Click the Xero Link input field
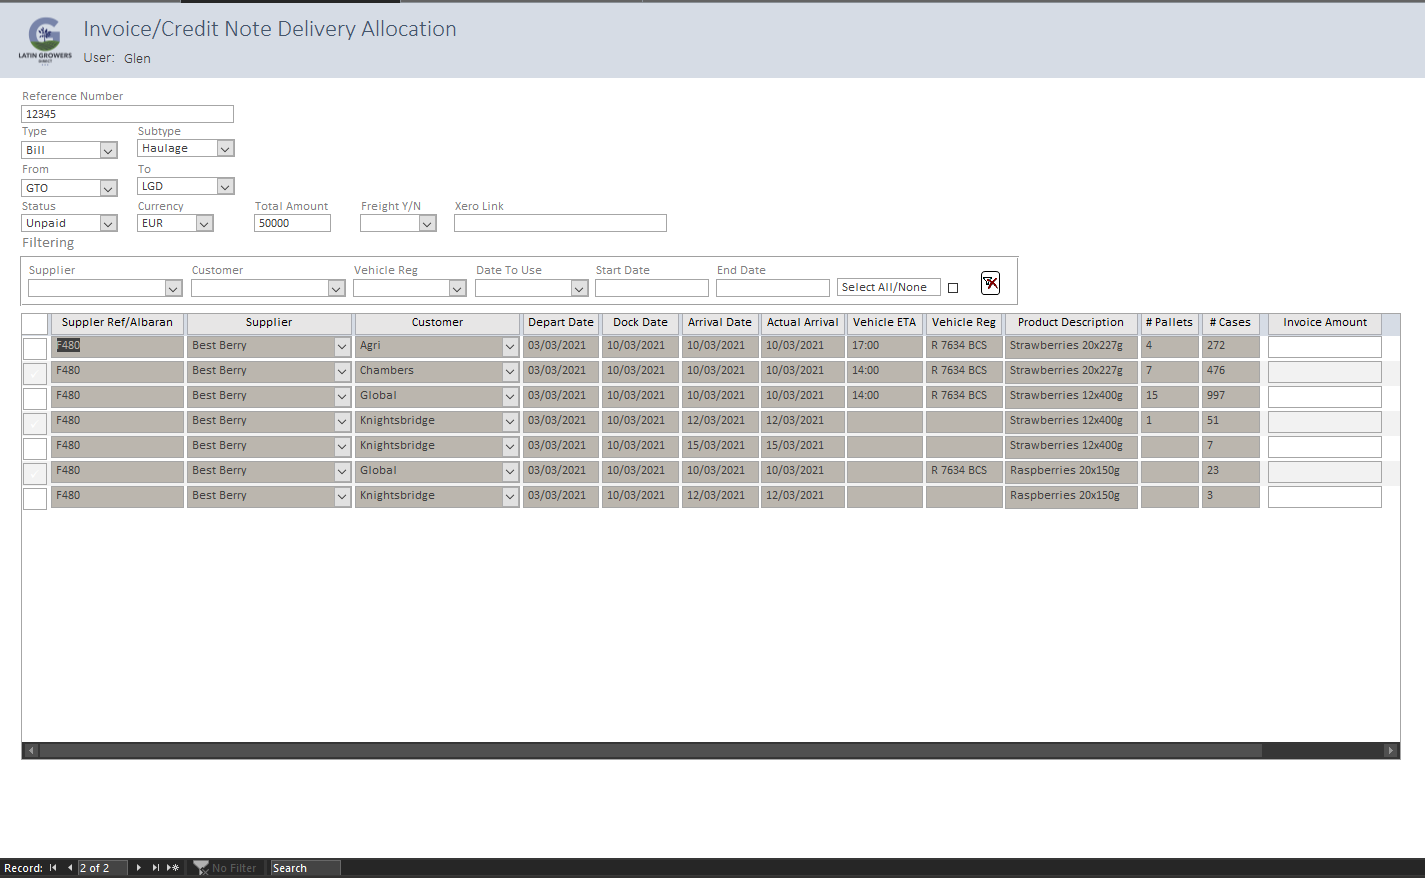This screenshot has width=1425, height=878. [x=560, y=224]
